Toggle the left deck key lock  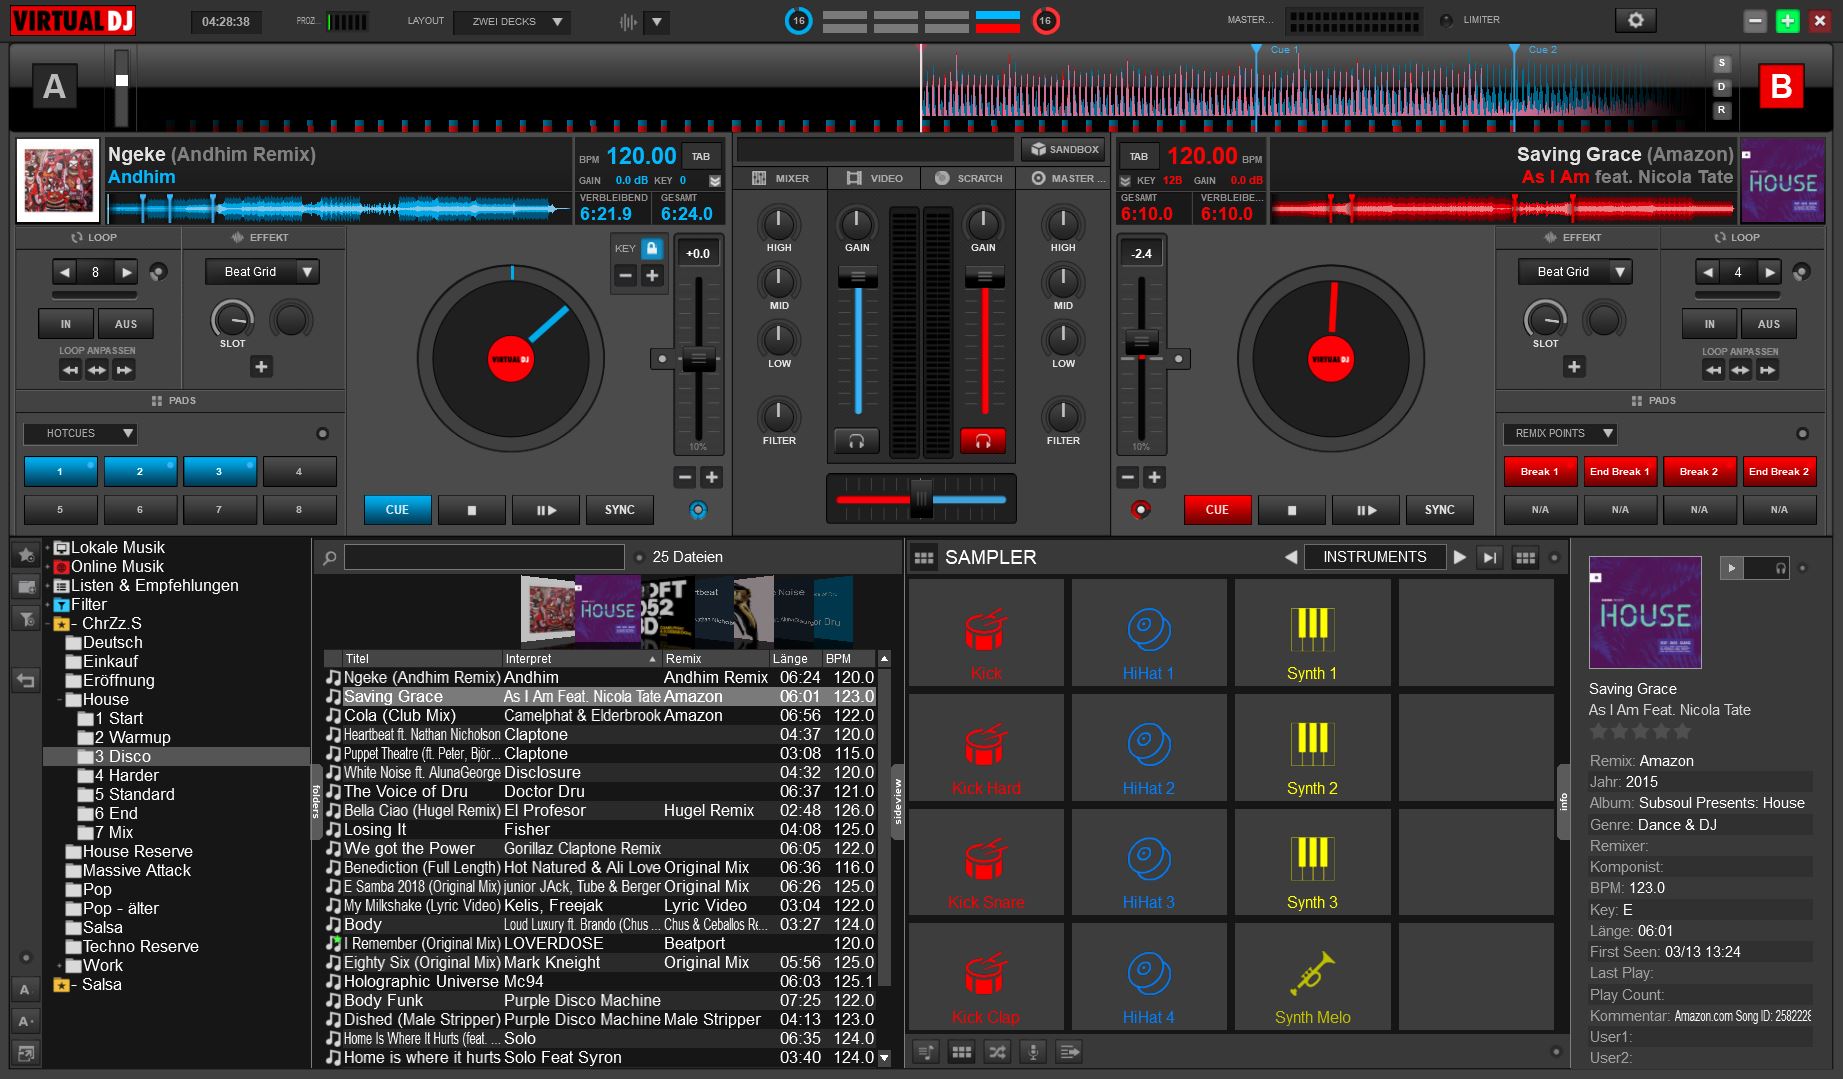[652, 248]
